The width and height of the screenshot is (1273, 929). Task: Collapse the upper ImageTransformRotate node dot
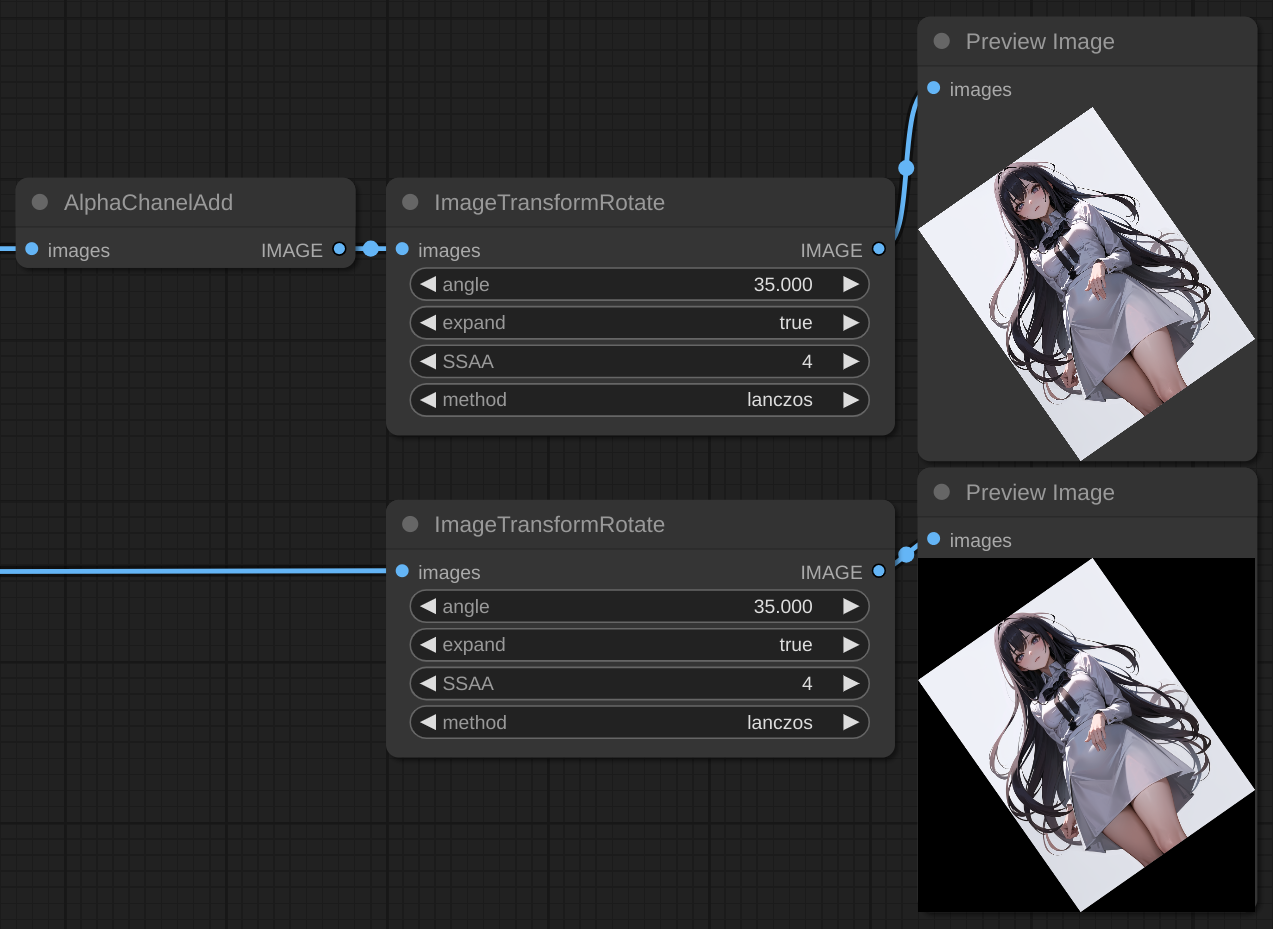pos(410,202)
